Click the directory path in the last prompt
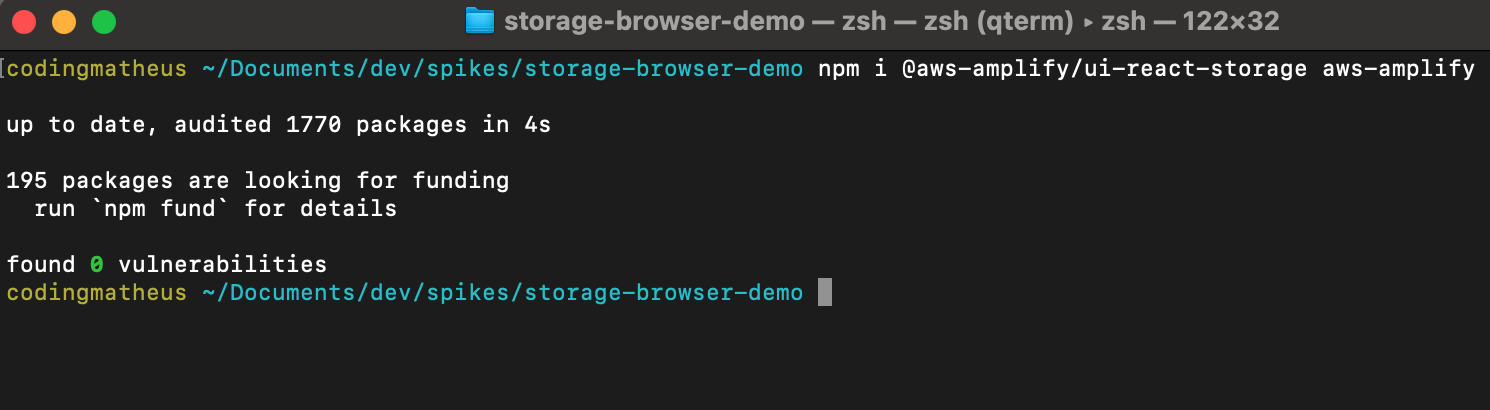1490x410 pixels. click(502, 293)
